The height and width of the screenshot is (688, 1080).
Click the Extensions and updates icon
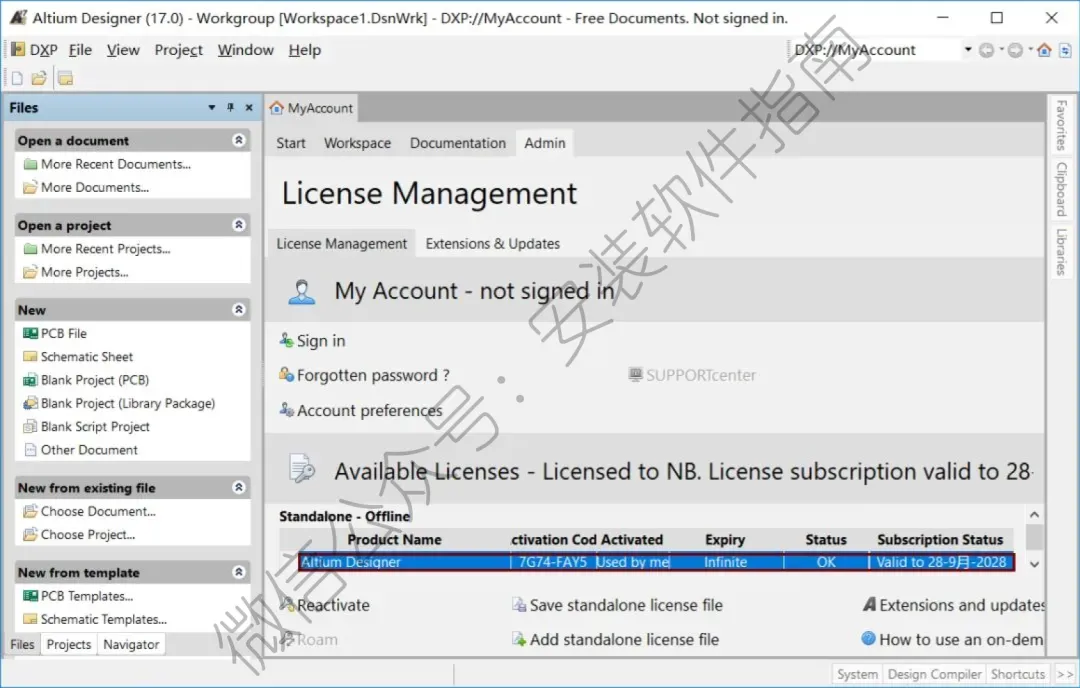click(870, 604)
